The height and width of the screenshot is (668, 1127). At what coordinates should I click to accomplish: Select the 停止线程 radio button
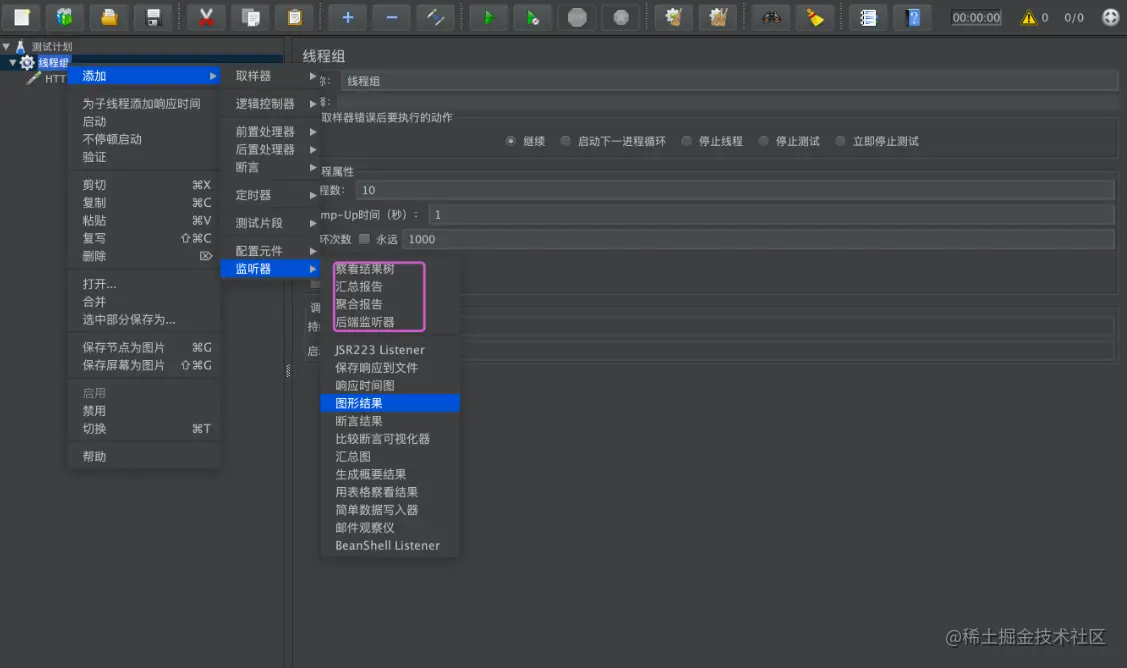(686, 141)
